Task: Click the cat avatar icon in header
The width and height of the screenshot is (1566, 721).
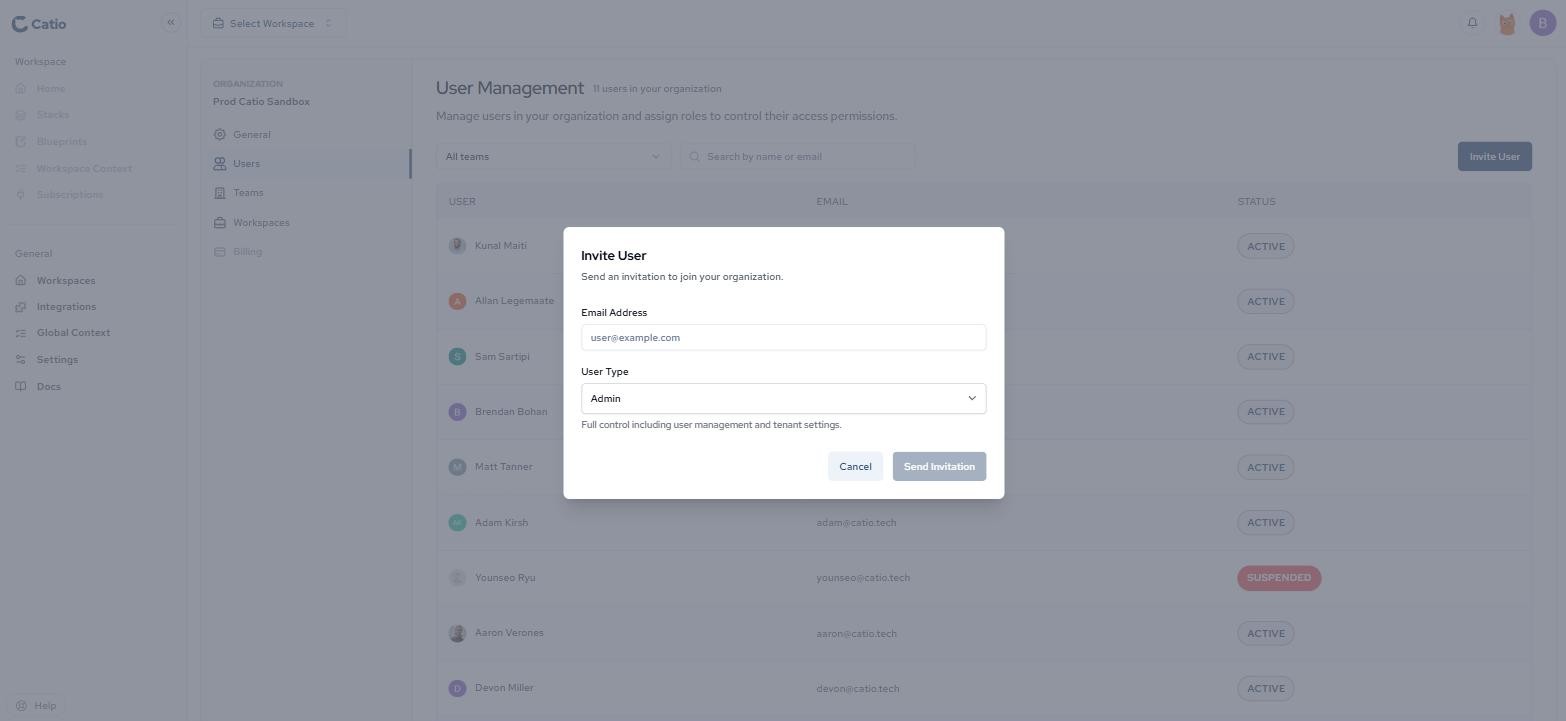Action: tap(1507, 24)
